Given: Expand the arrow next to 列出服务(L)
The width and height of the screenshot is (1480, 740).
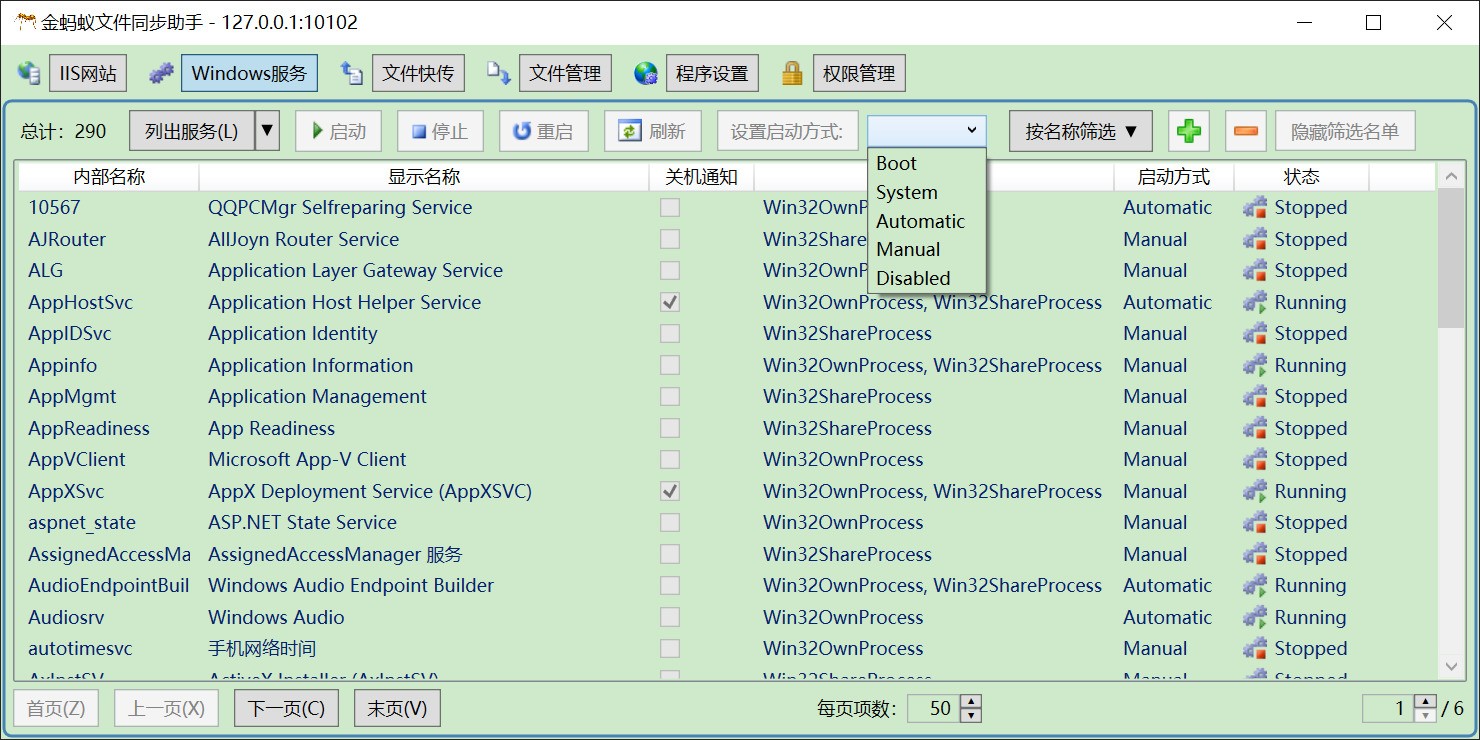Looking at the screenshot, I should tap(267, 131).
